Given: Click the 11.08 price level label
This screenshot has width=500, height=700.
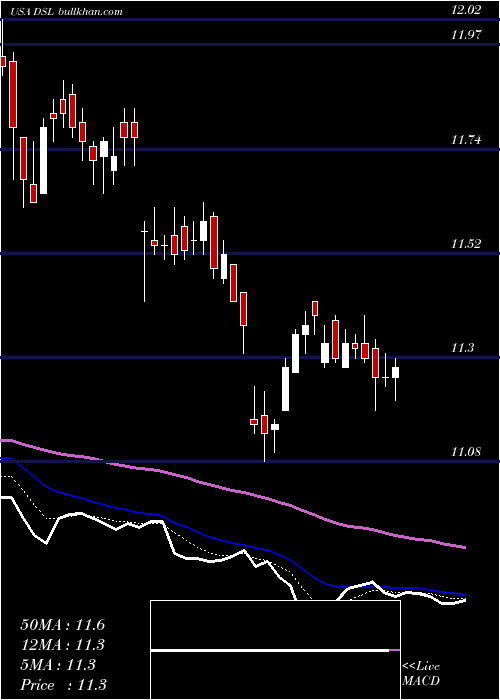Looking at the screenshot, I should 466,452.
